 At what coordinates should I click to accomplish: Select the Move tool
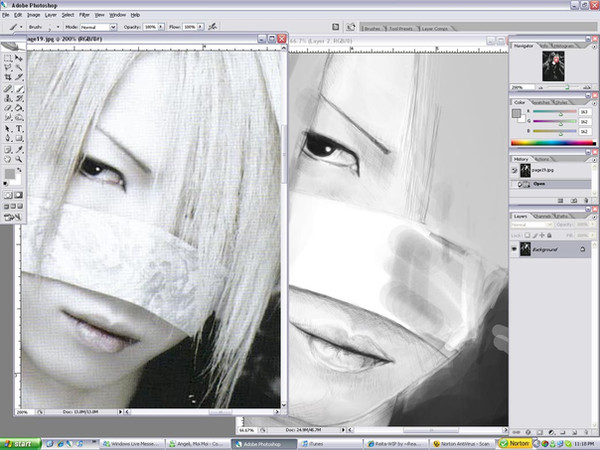tap(19, 58)
